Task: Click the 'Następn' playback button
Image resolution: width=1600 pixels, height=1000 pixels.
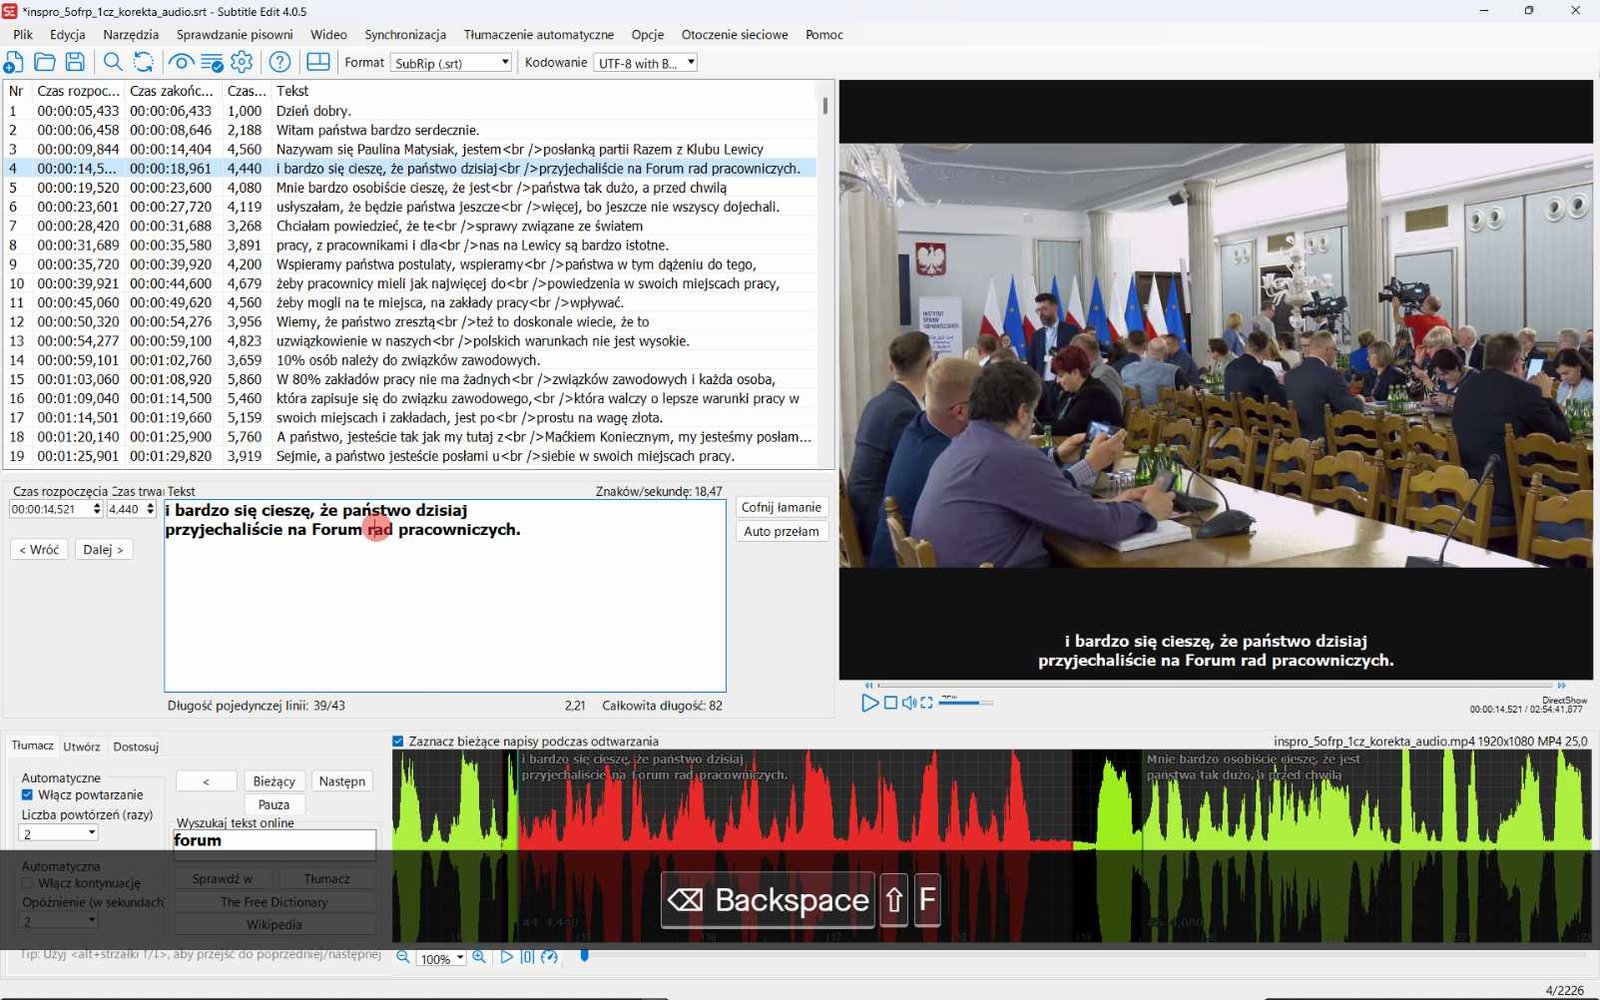Action: click(342, 781)
